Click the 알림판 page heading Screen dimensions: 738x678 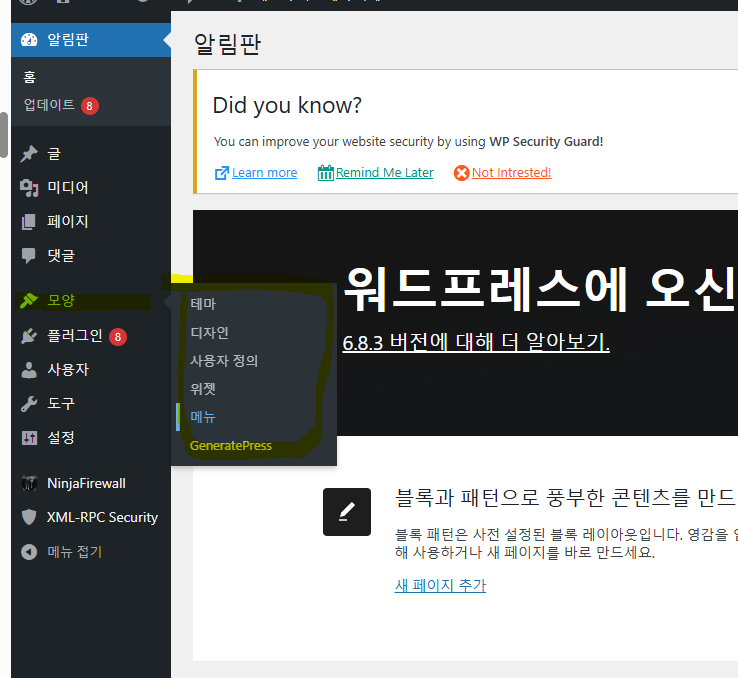pyautogui.click(x=227, y=44)
